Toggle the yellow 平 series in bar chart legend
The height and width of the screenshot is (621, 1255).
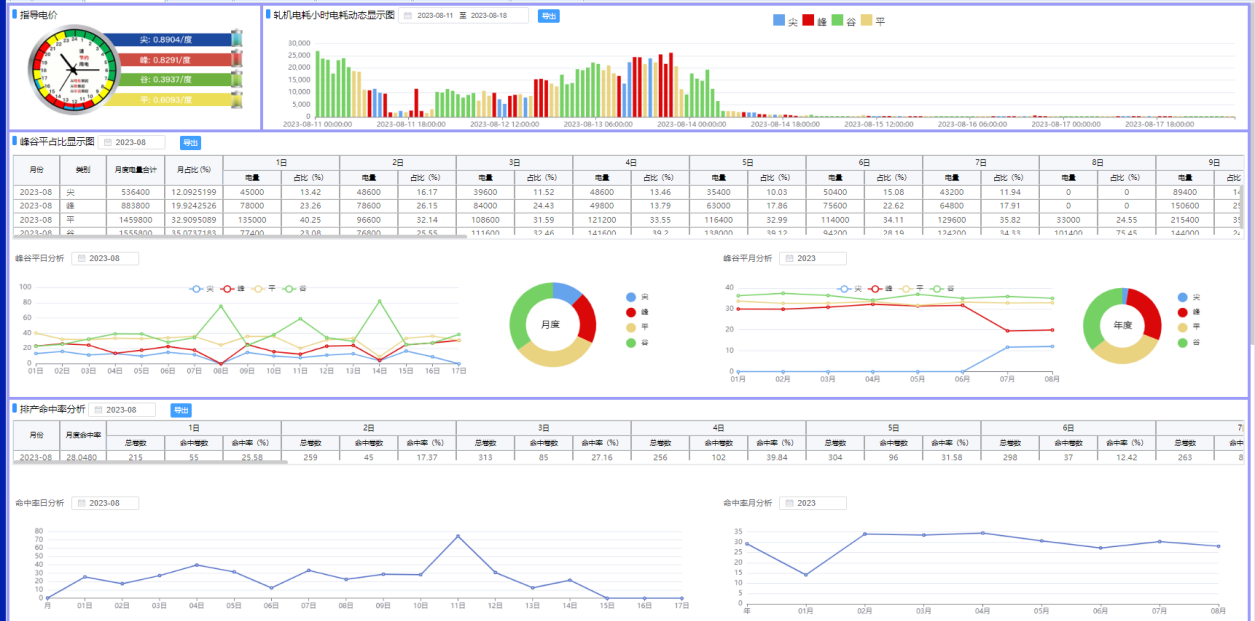pos(873,21)
